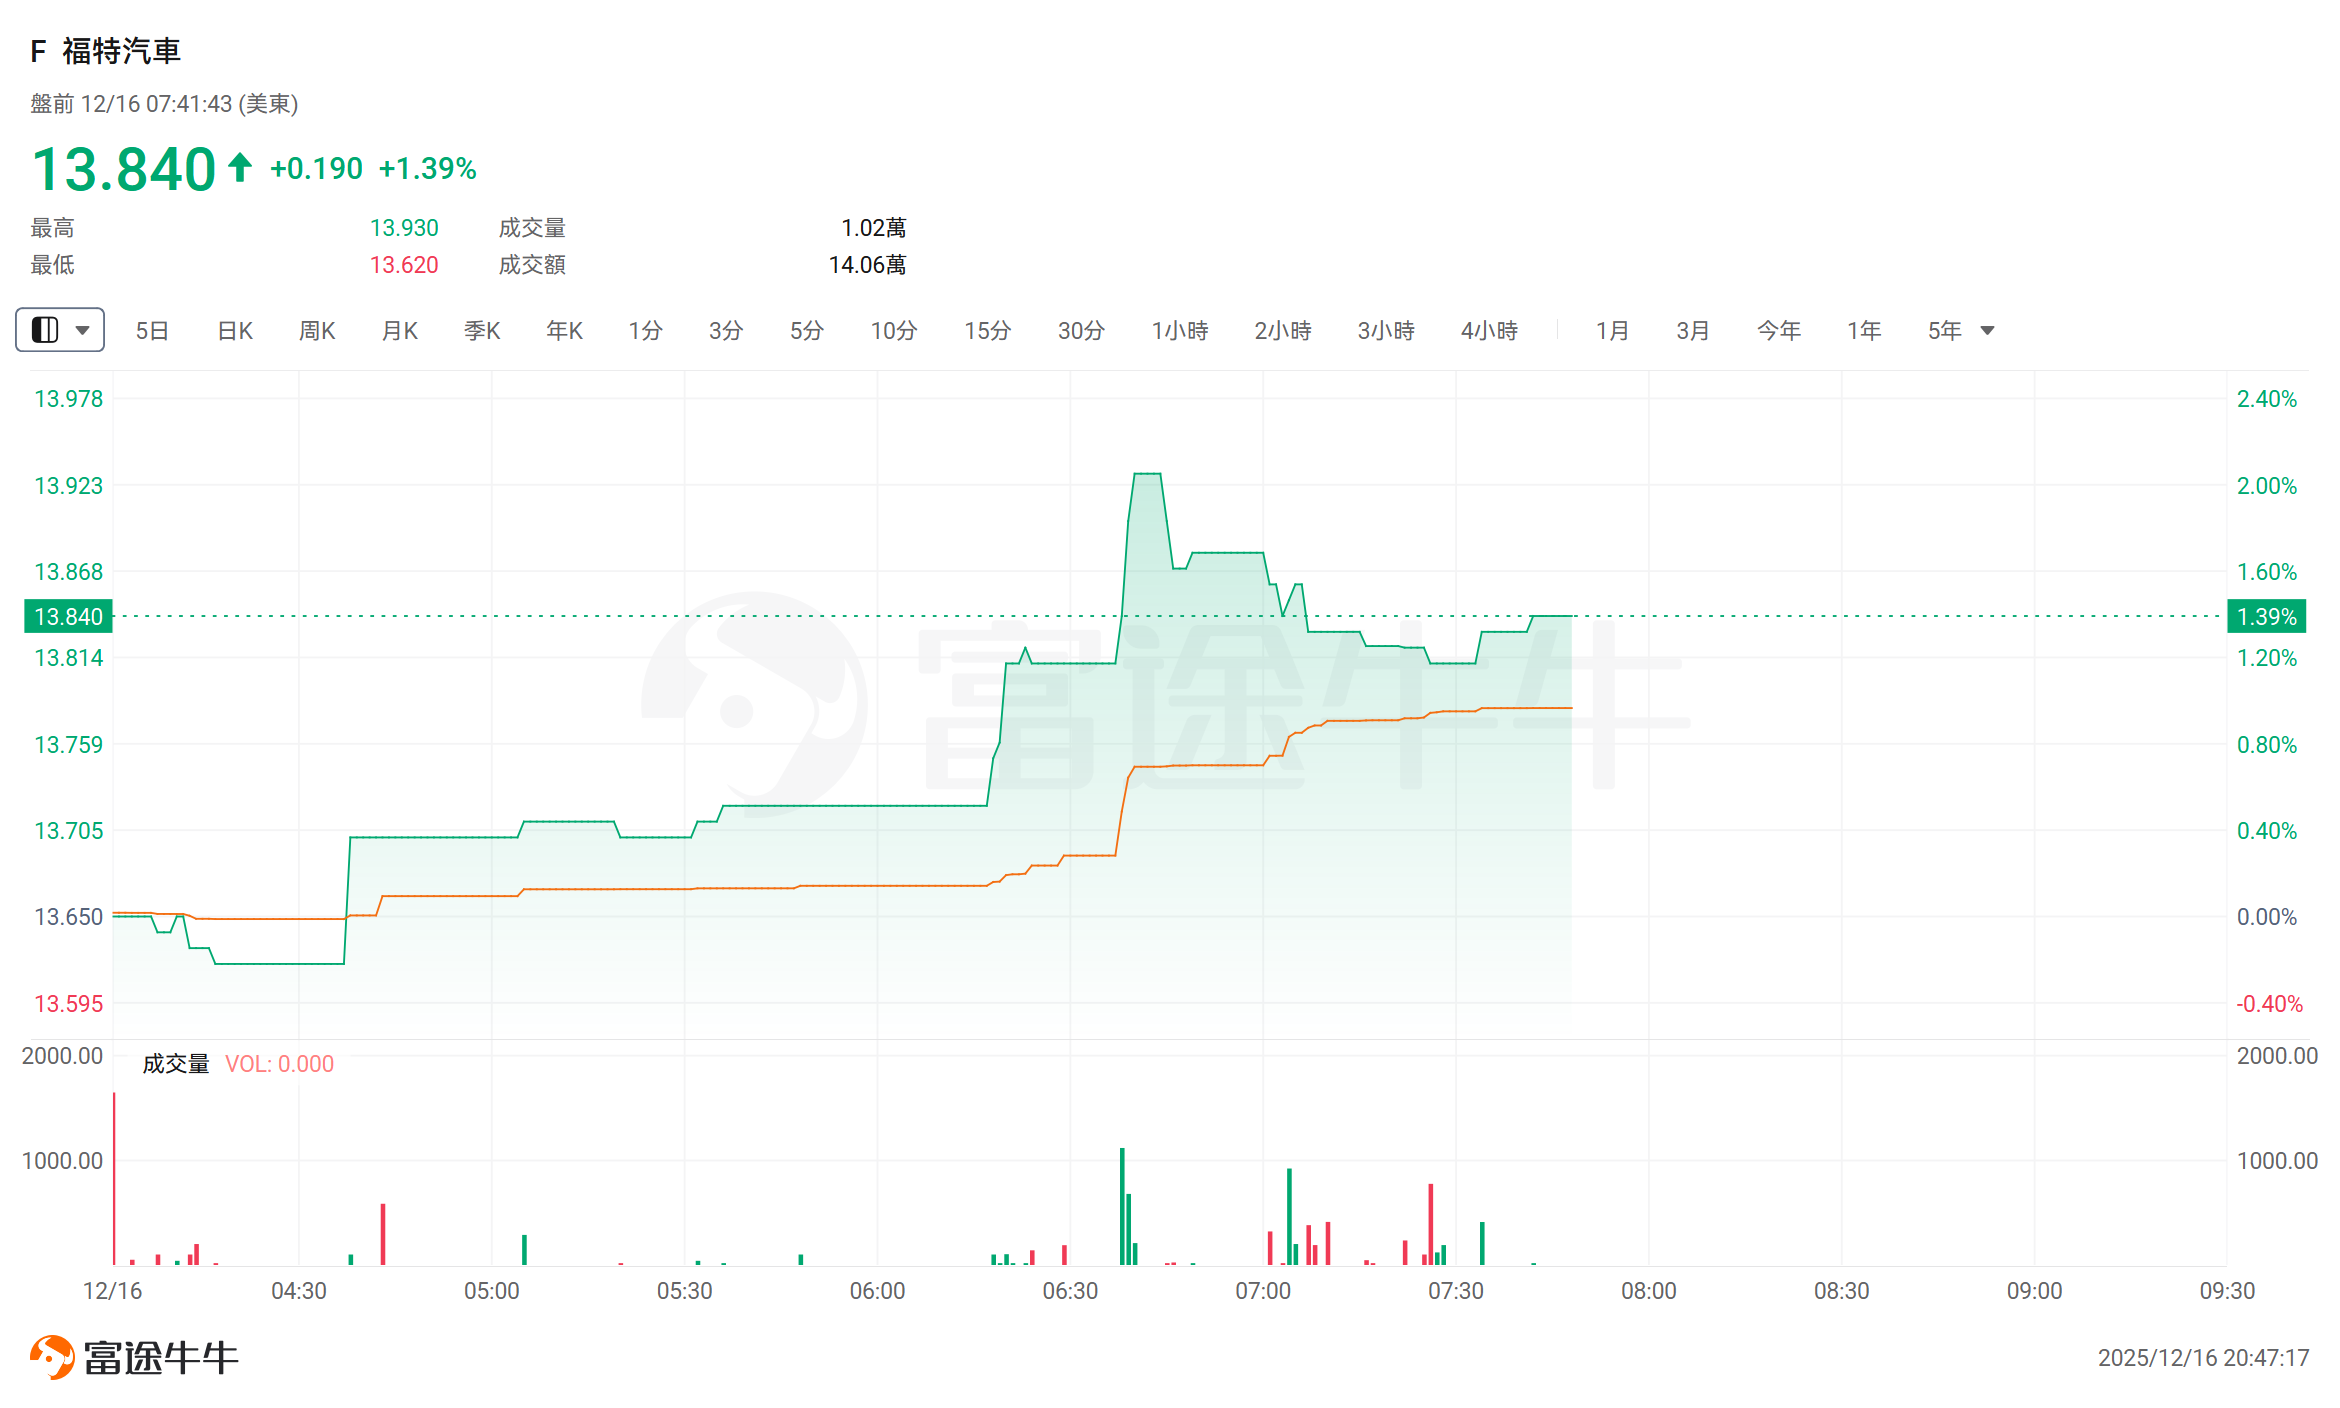This screenshot has width=2340, height=1408.
Task: Show the 今年 year-to-date range
Action: (1778, 330)
